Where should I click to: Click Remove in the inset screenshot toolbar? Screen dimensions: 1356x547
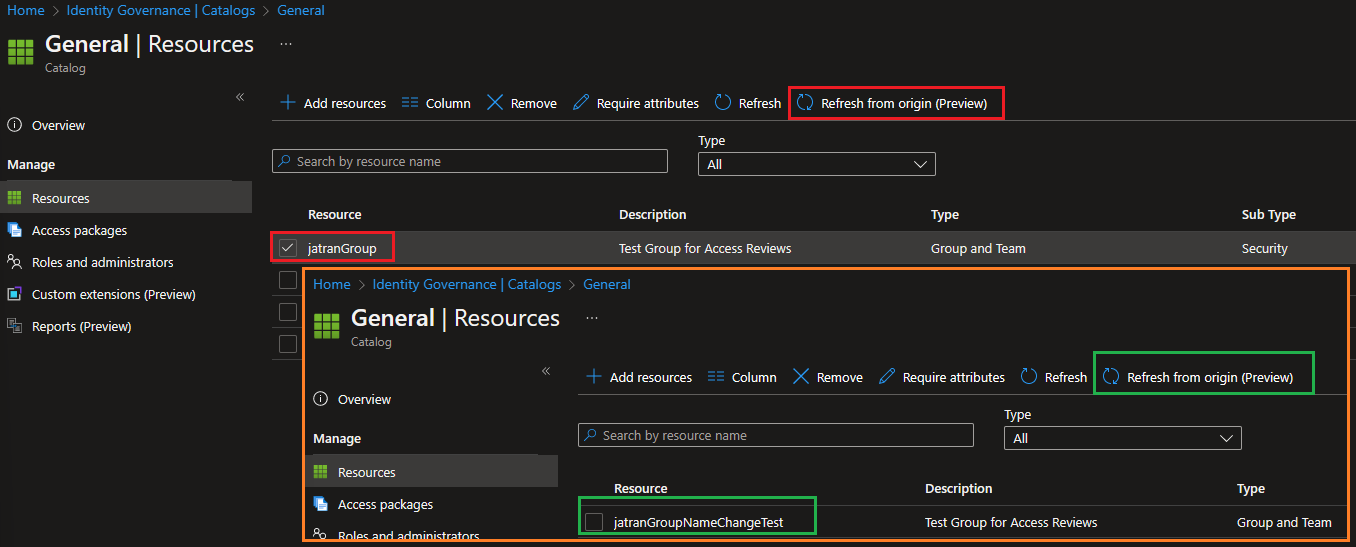(827, 377)
